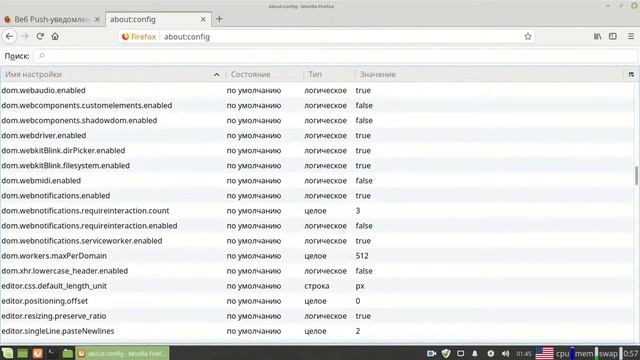Screen dimensions: 640x360
Task: Select the dom.webnotifications.enabled preference
Action: pyautogui.click(x=317, y=196)
